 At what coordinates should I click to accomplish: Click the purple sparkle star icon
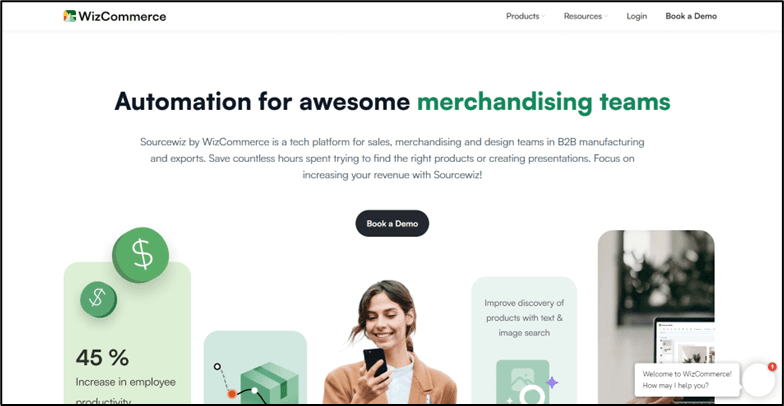(552, 382)
